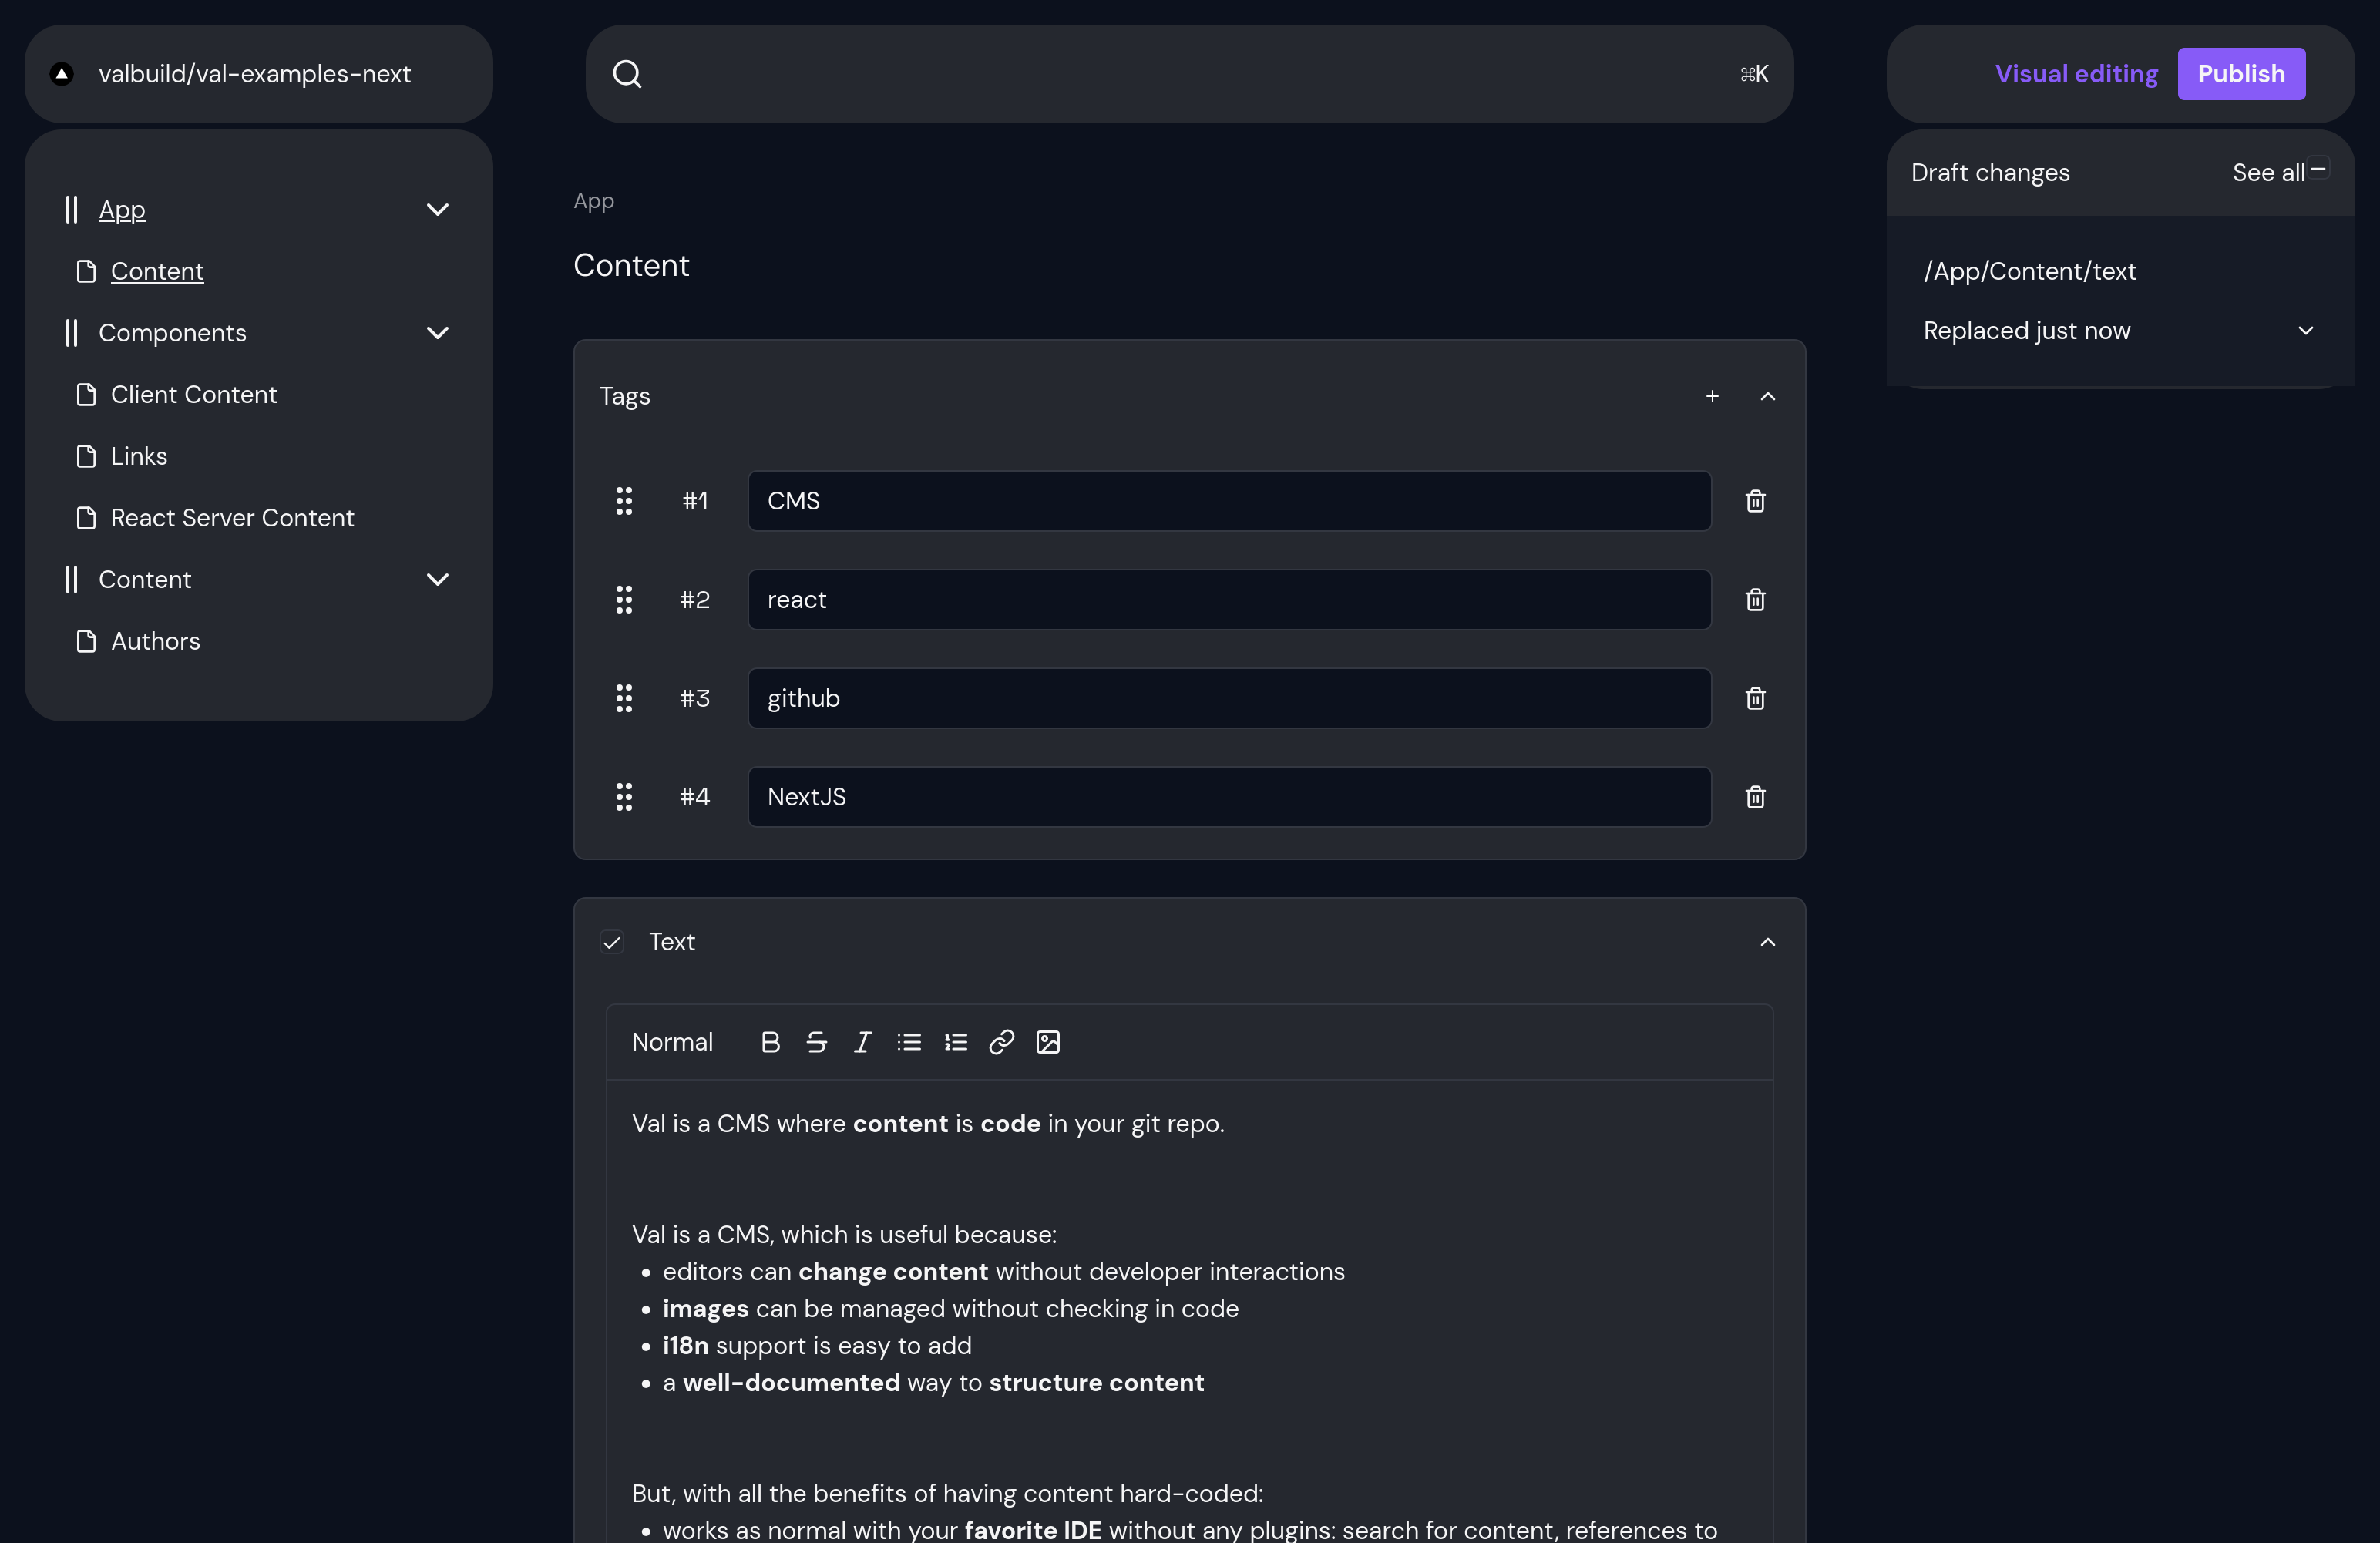Open the Normal text style dropdown
The height and width of the screenshot is (1543, 2380).
[672, 1042]
